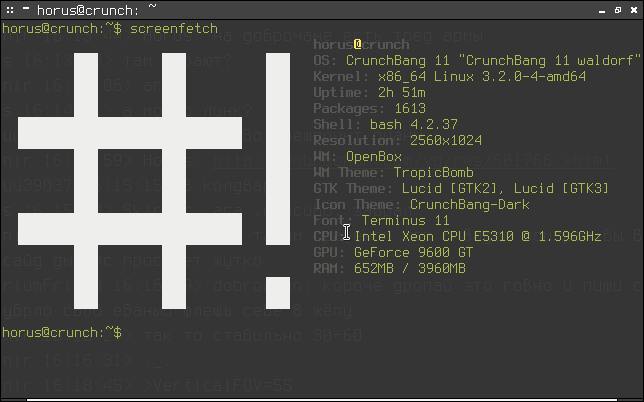644x402 pixels.
Task: Click the Font value 'Terminus 11'
Action: click(x=406, y=221)
